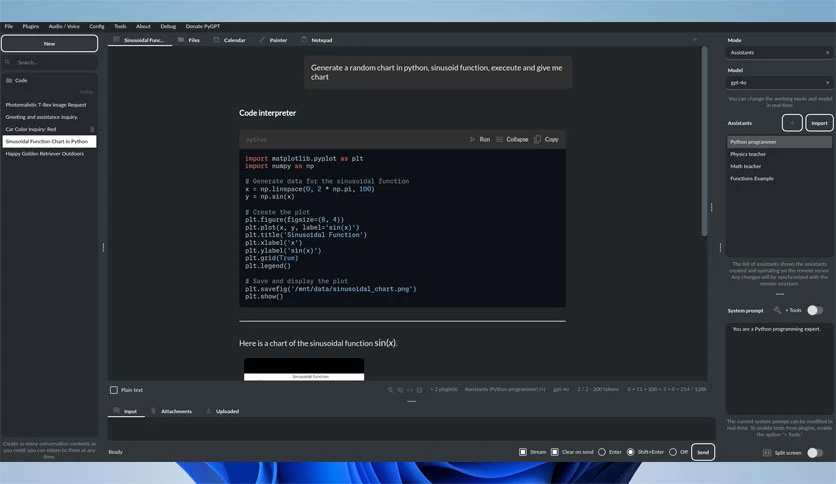Viewport: 836px width, 484px height.
Task: Click the square icon before '+ 2 plugin(s)'
Action: click(420, 390)
